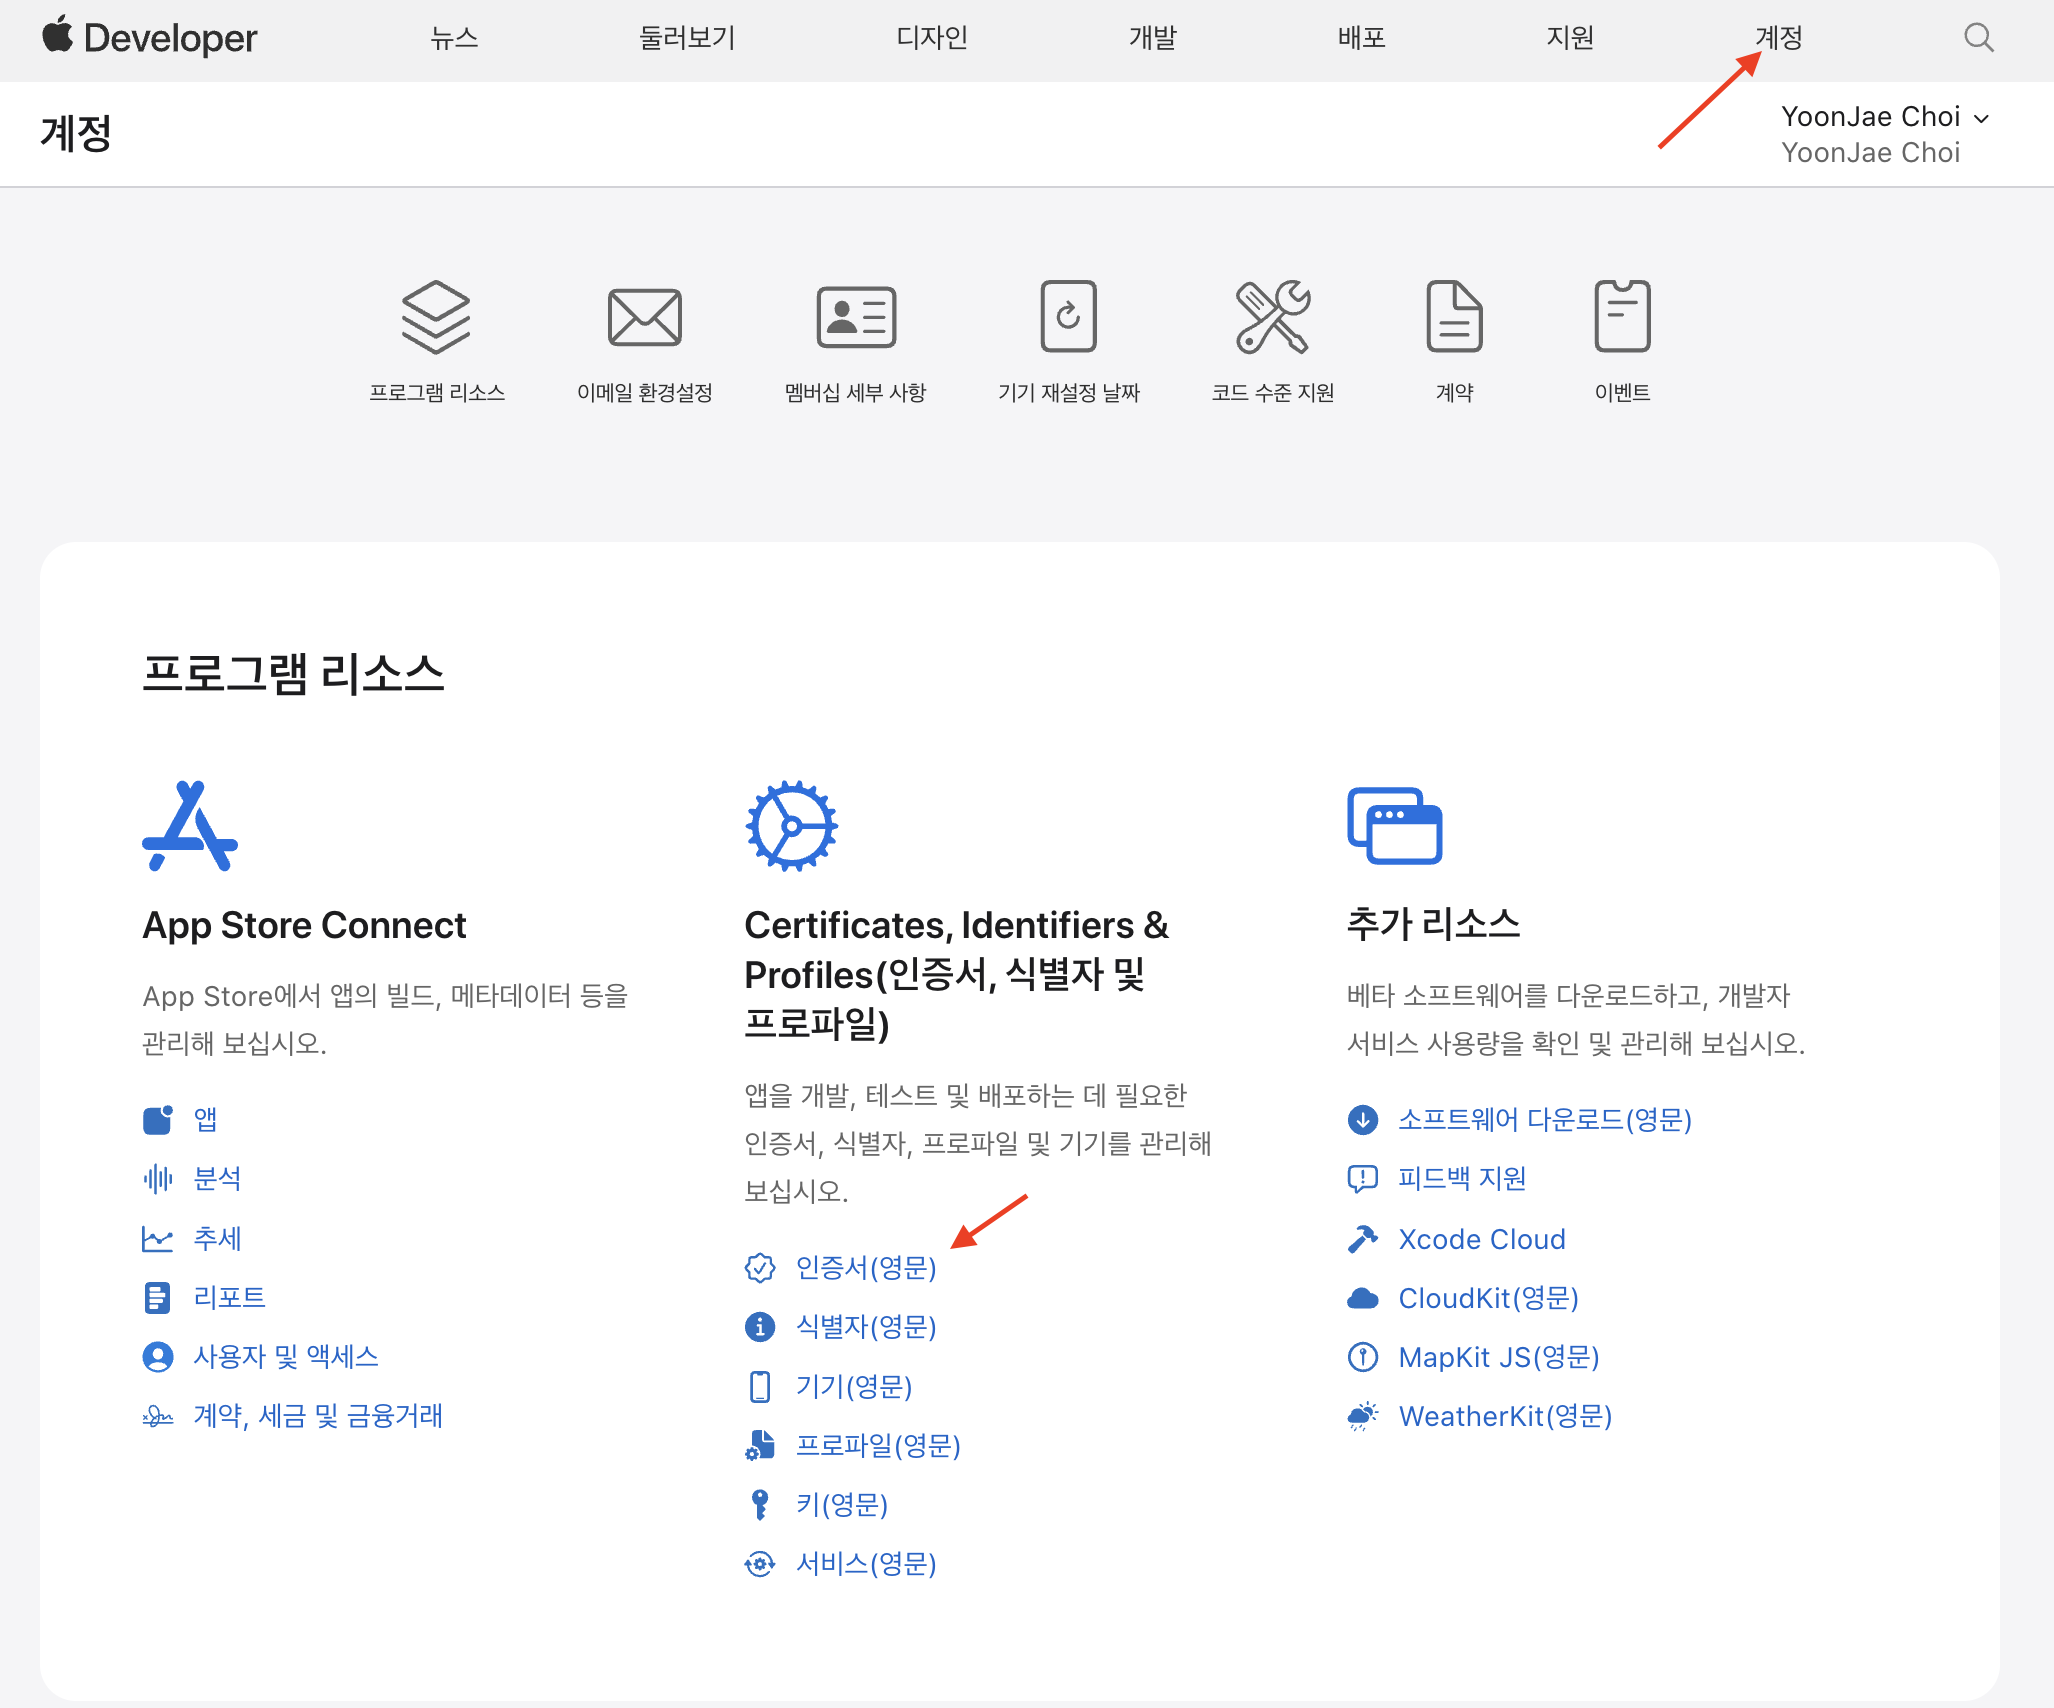Go to 식별자(영문) identifiers link

coord(865,1327)
